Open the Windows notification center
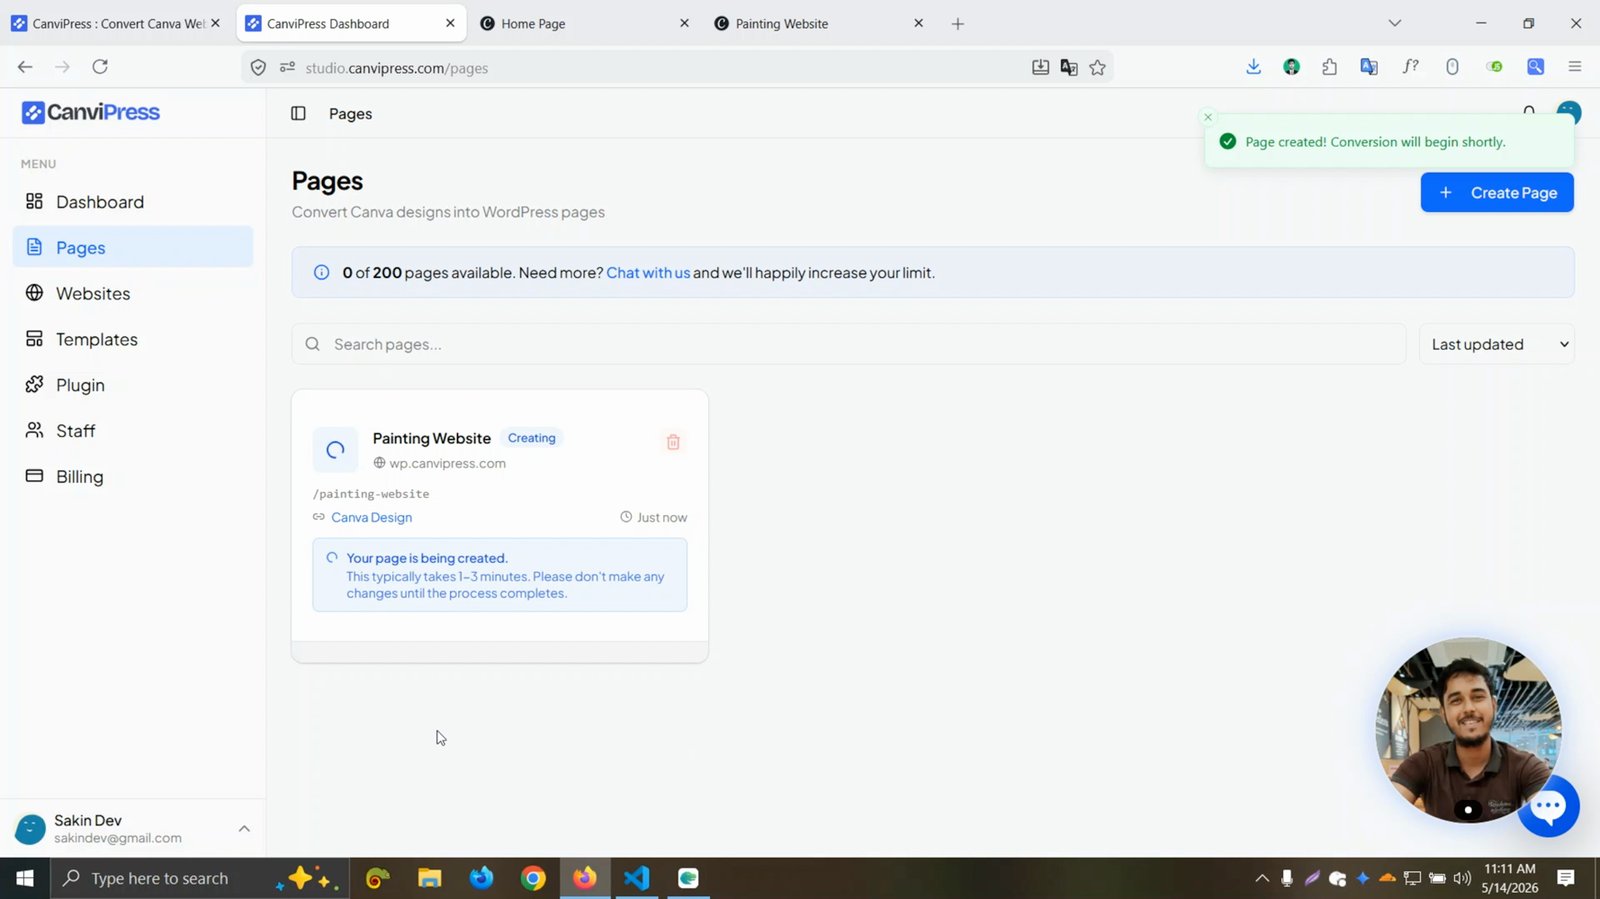1600x899 pixels. click(x=1566, y=878)
